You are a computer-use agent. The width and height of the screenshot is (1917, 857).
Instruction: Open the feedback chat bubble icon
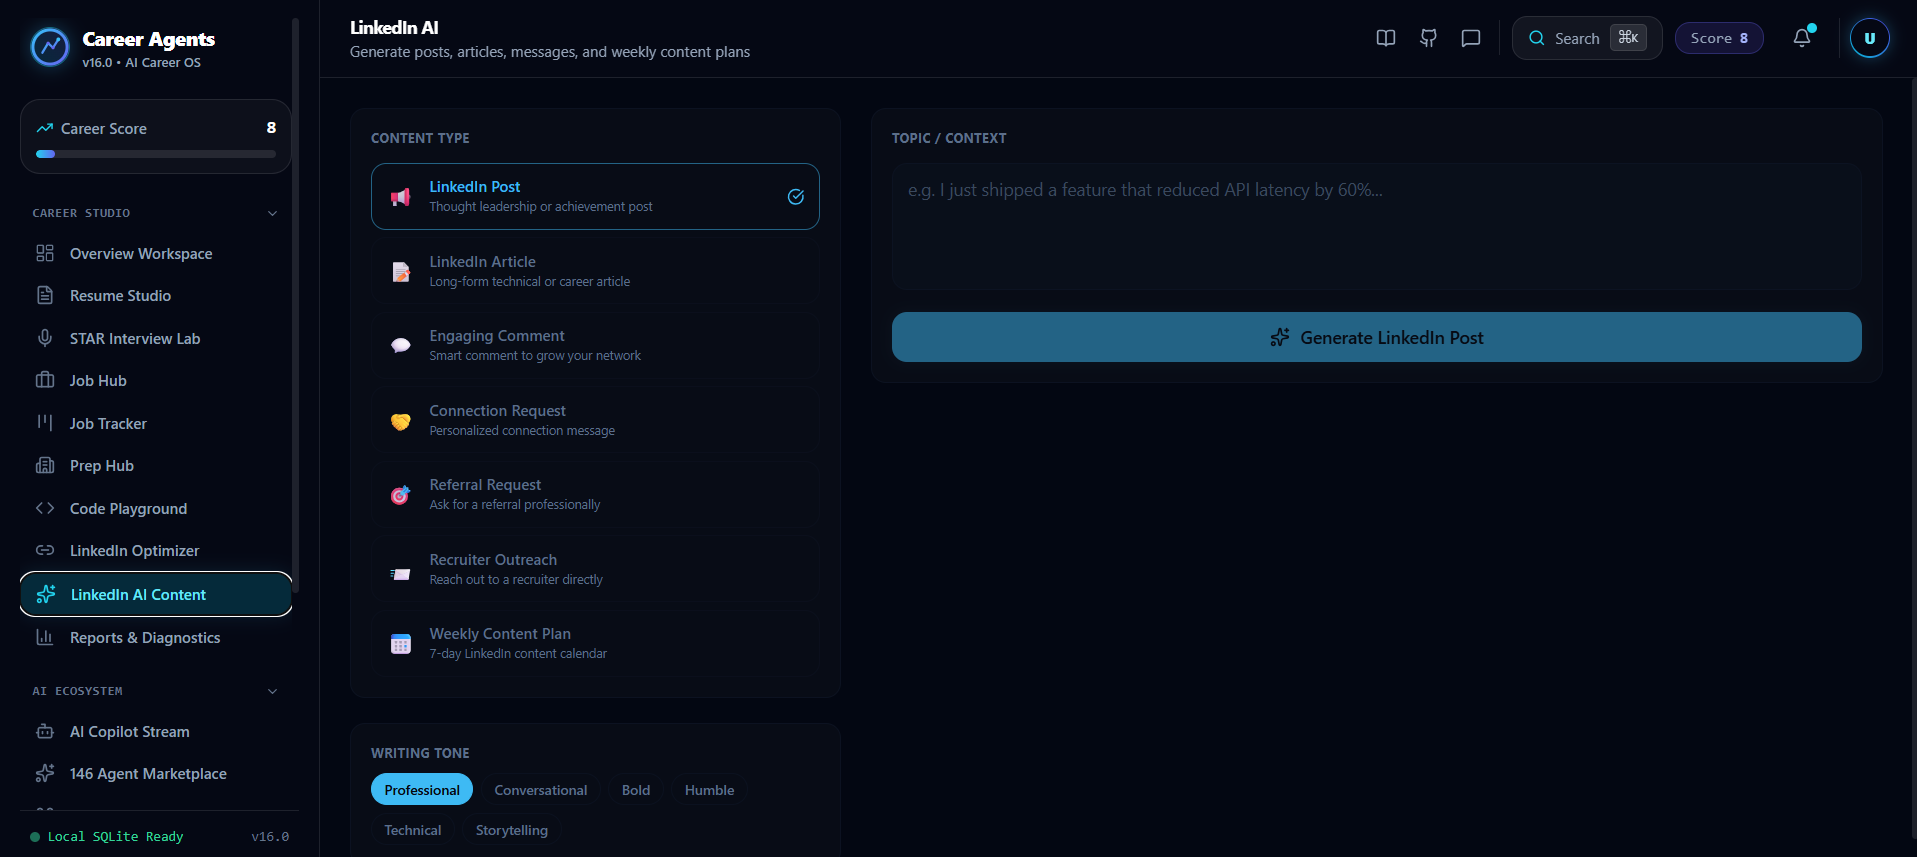click(1471, 38)
